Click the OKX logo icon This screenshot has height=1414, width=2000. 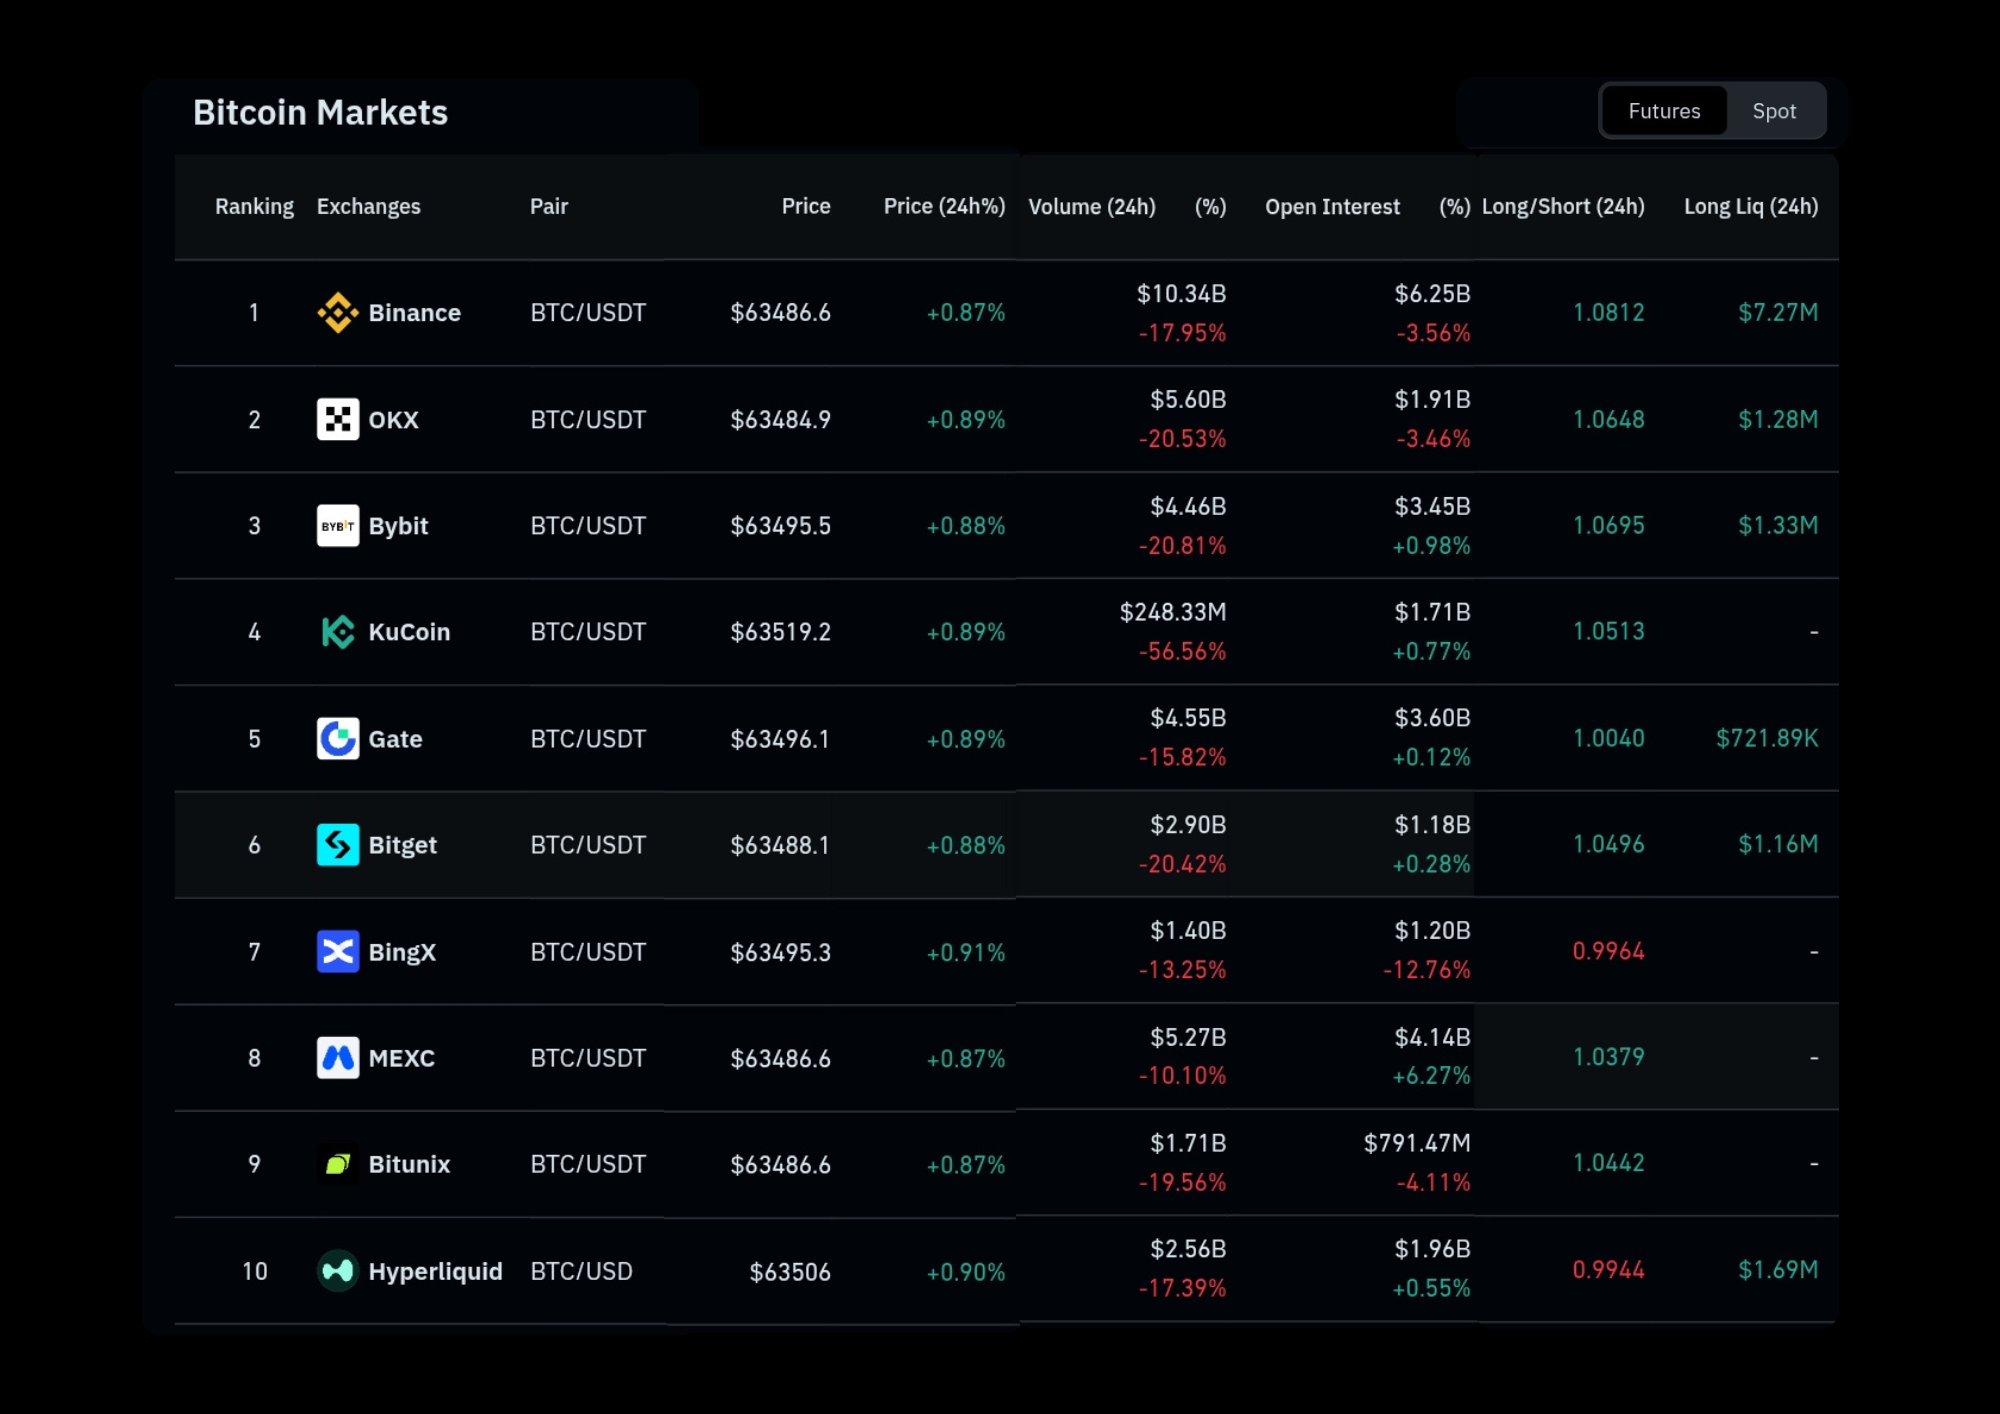click(x=338, y=419)
